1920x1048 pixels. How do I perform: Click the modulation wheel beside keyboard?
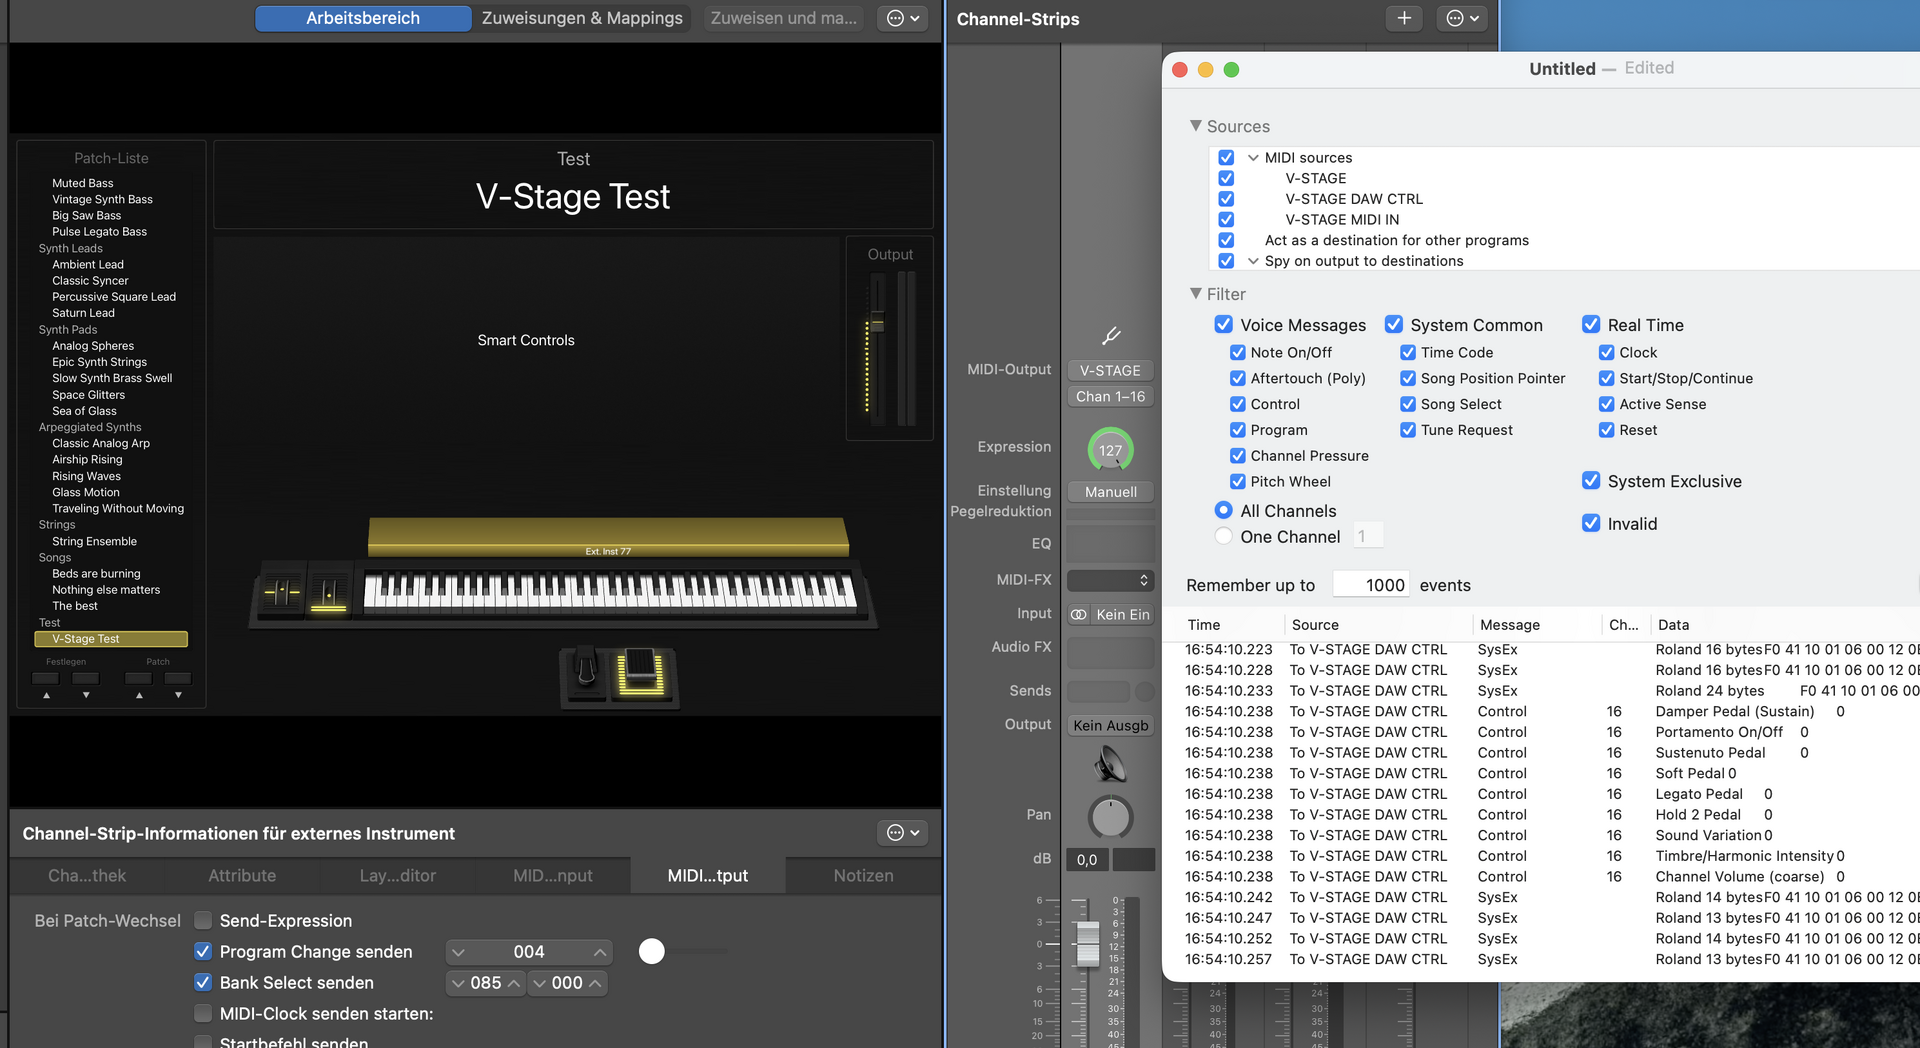click(328, 592)
